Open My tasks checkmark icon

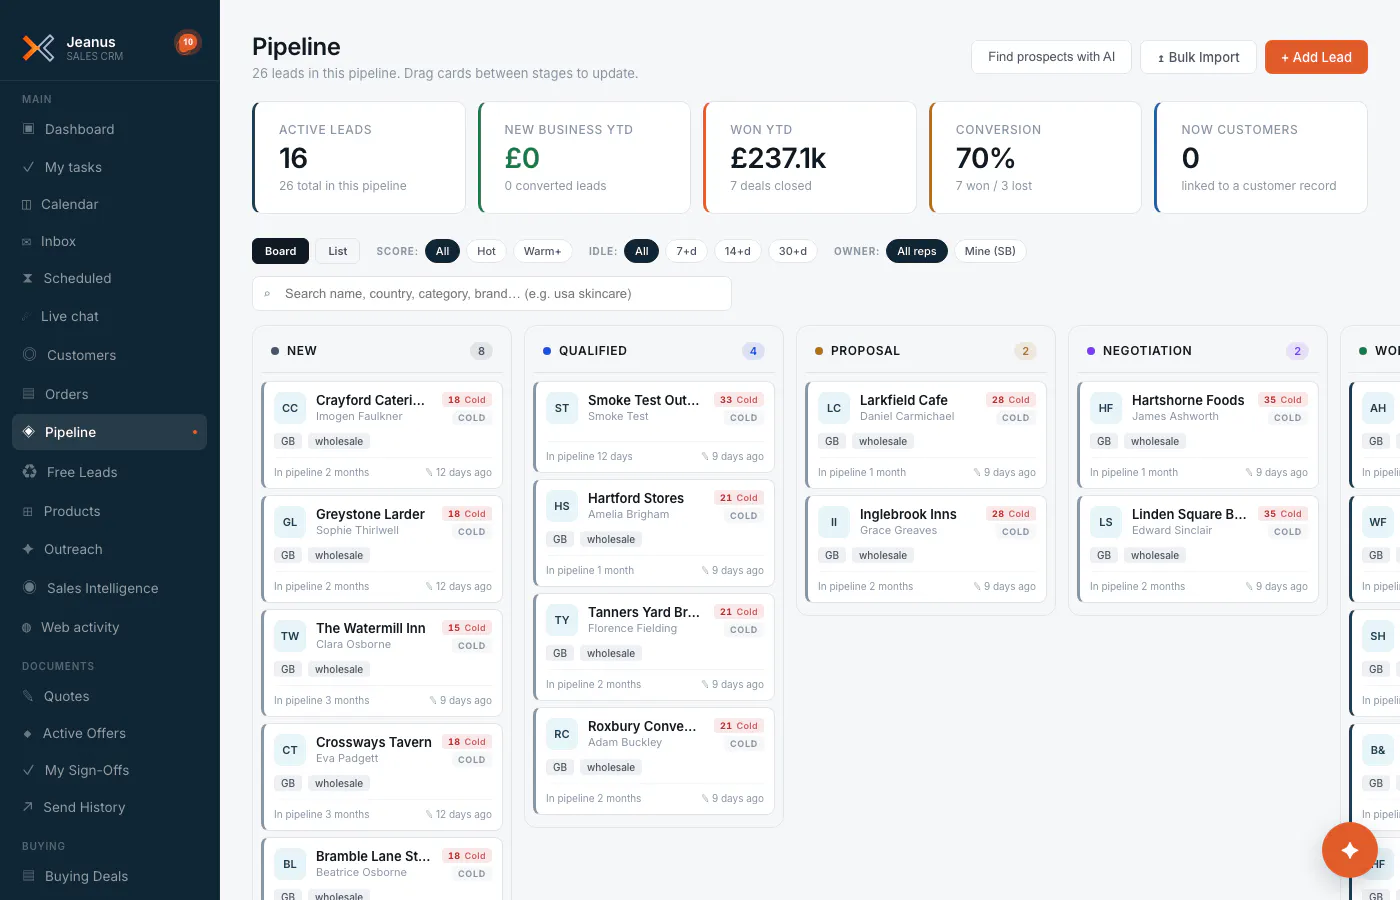coord(29,167)
